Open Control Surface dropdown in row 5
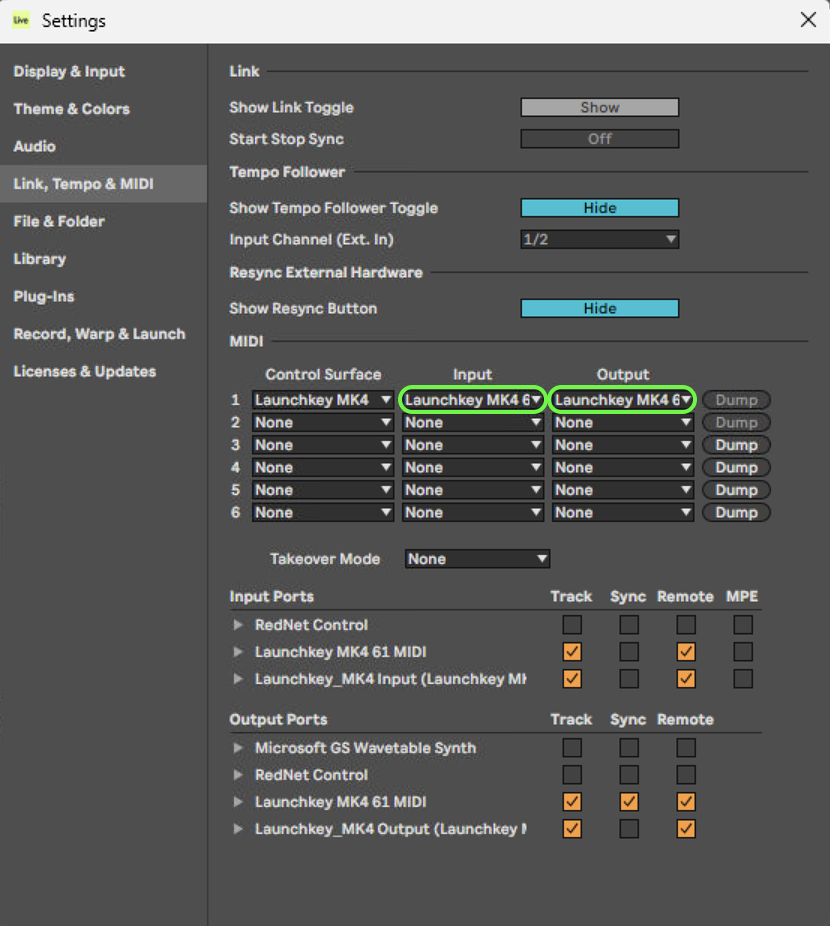Screen dimensions: 830x926 click(x=323, y=490)
